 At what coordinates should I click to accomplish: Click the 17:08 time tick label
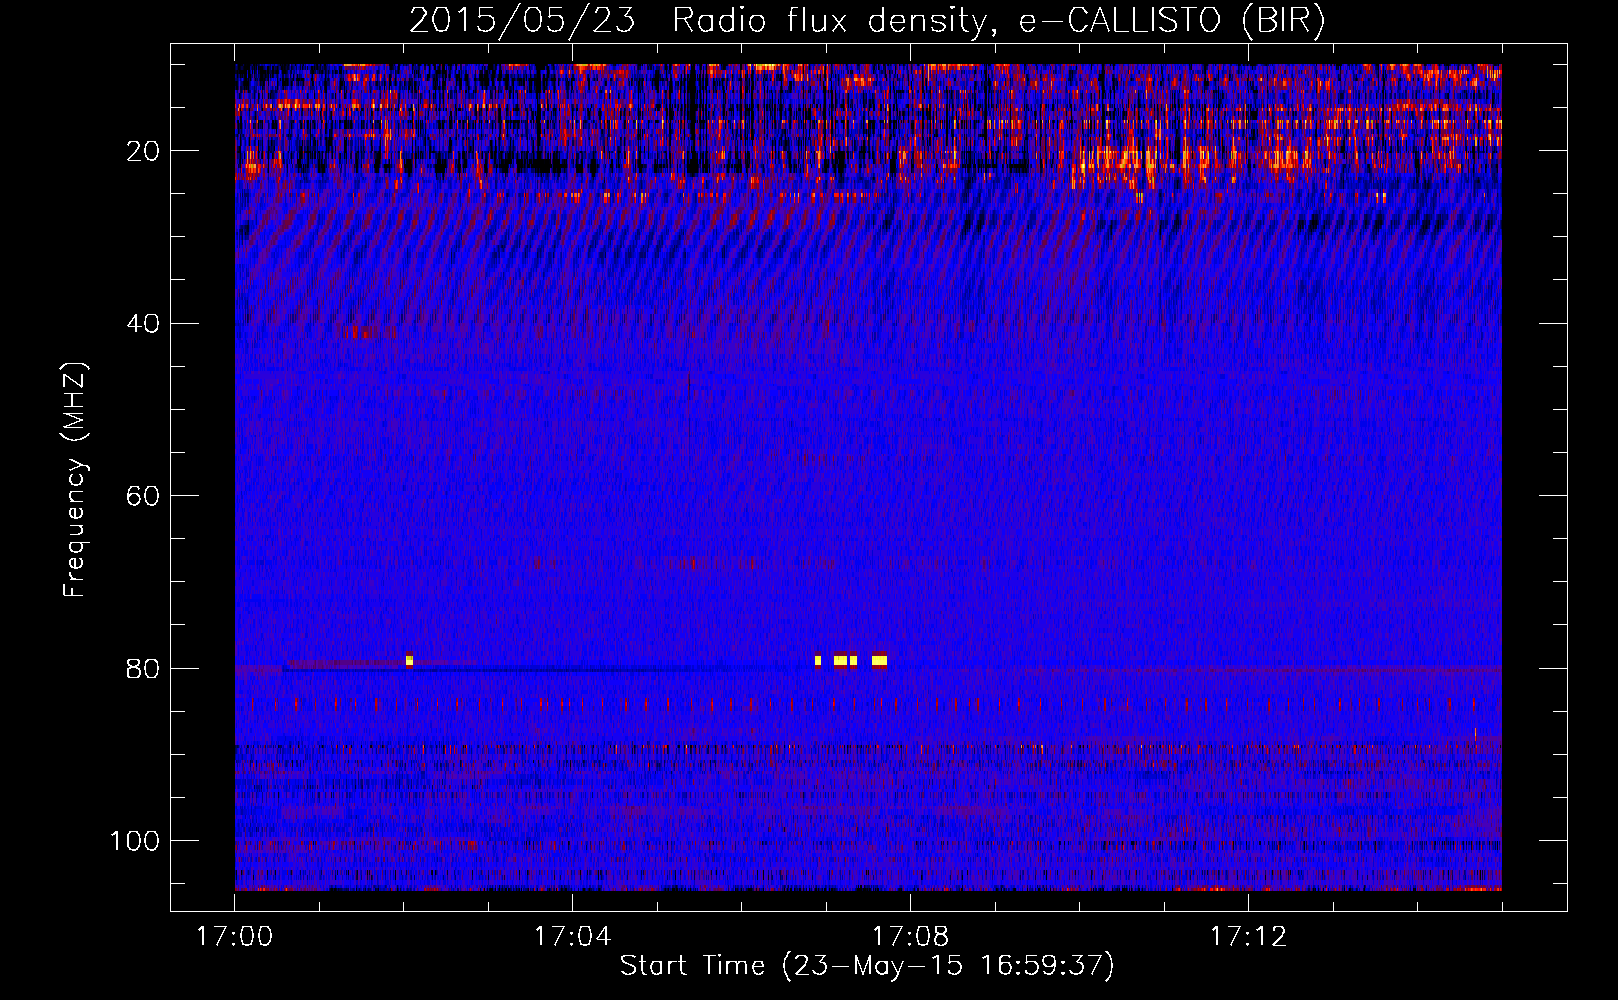point(910,937)
